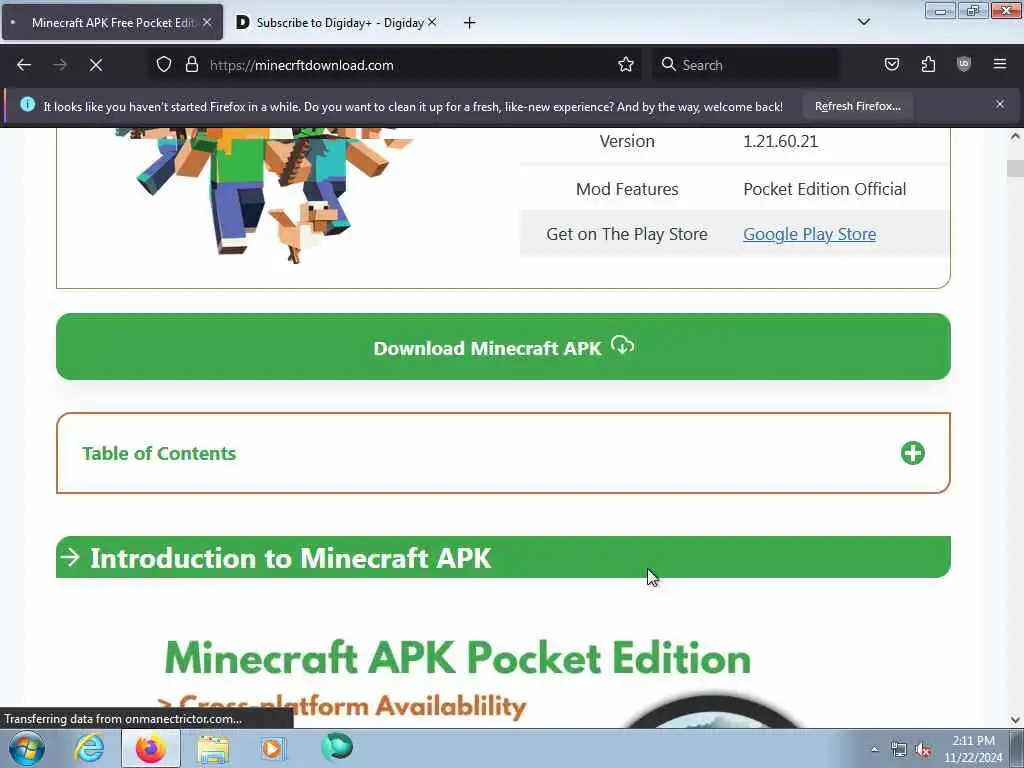1024x768 pixels.
Task: Click the teal browser taskbar icon
Action: click(337, 747)
